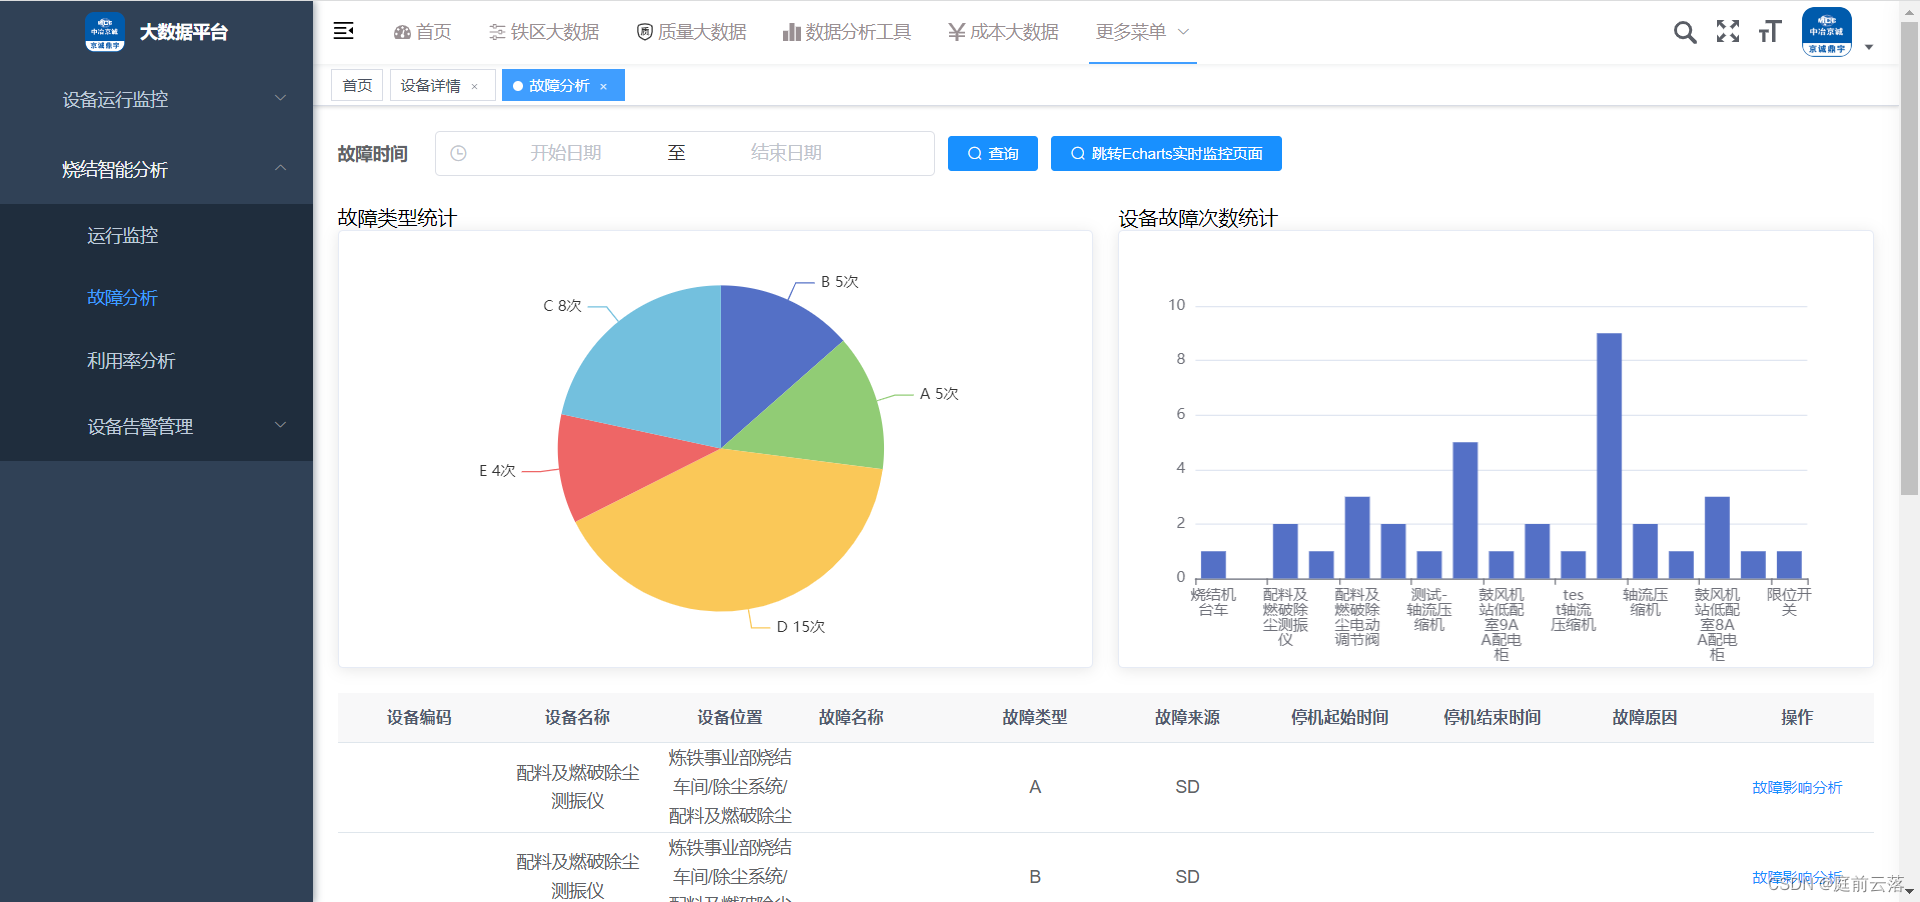Viewport: 1920px width, 902px height.
Task: Open 首页 in top navigation
Action: click(x=422, y=32)
